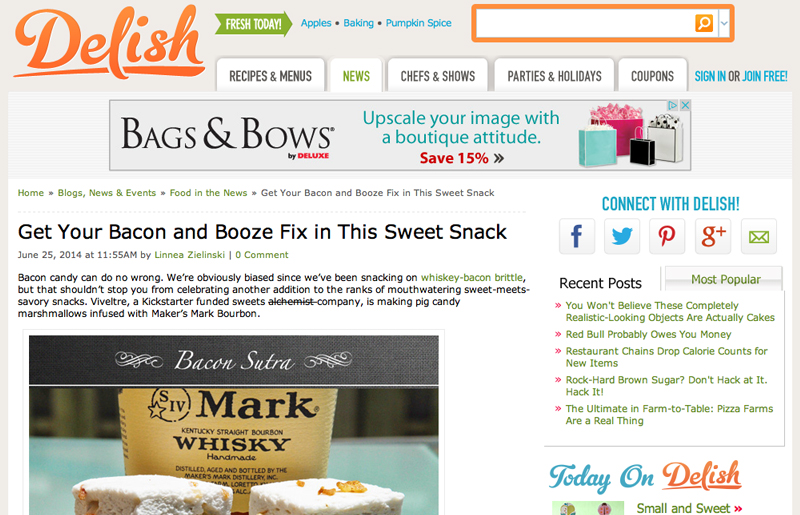The width and height of the screenshot is (800, 515).
Task: Click the email envelope icon
Action: pyautogui.click(x=759, y=236)
